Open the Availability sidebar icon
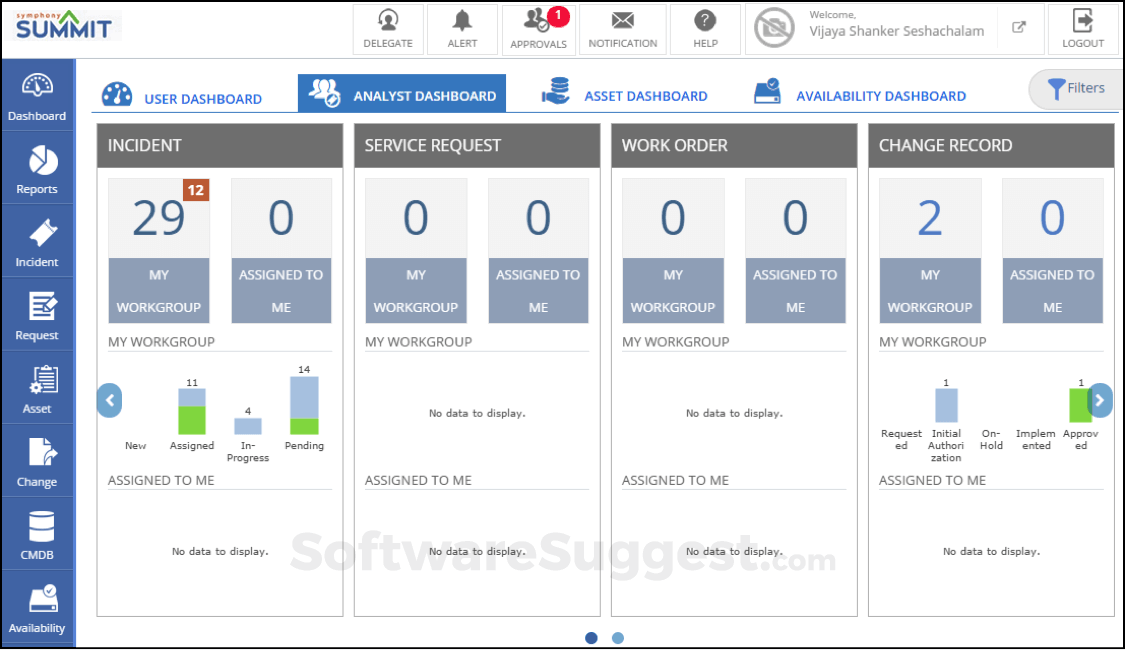Viewport: 1125px width, 650px height. tap(37, 607)
